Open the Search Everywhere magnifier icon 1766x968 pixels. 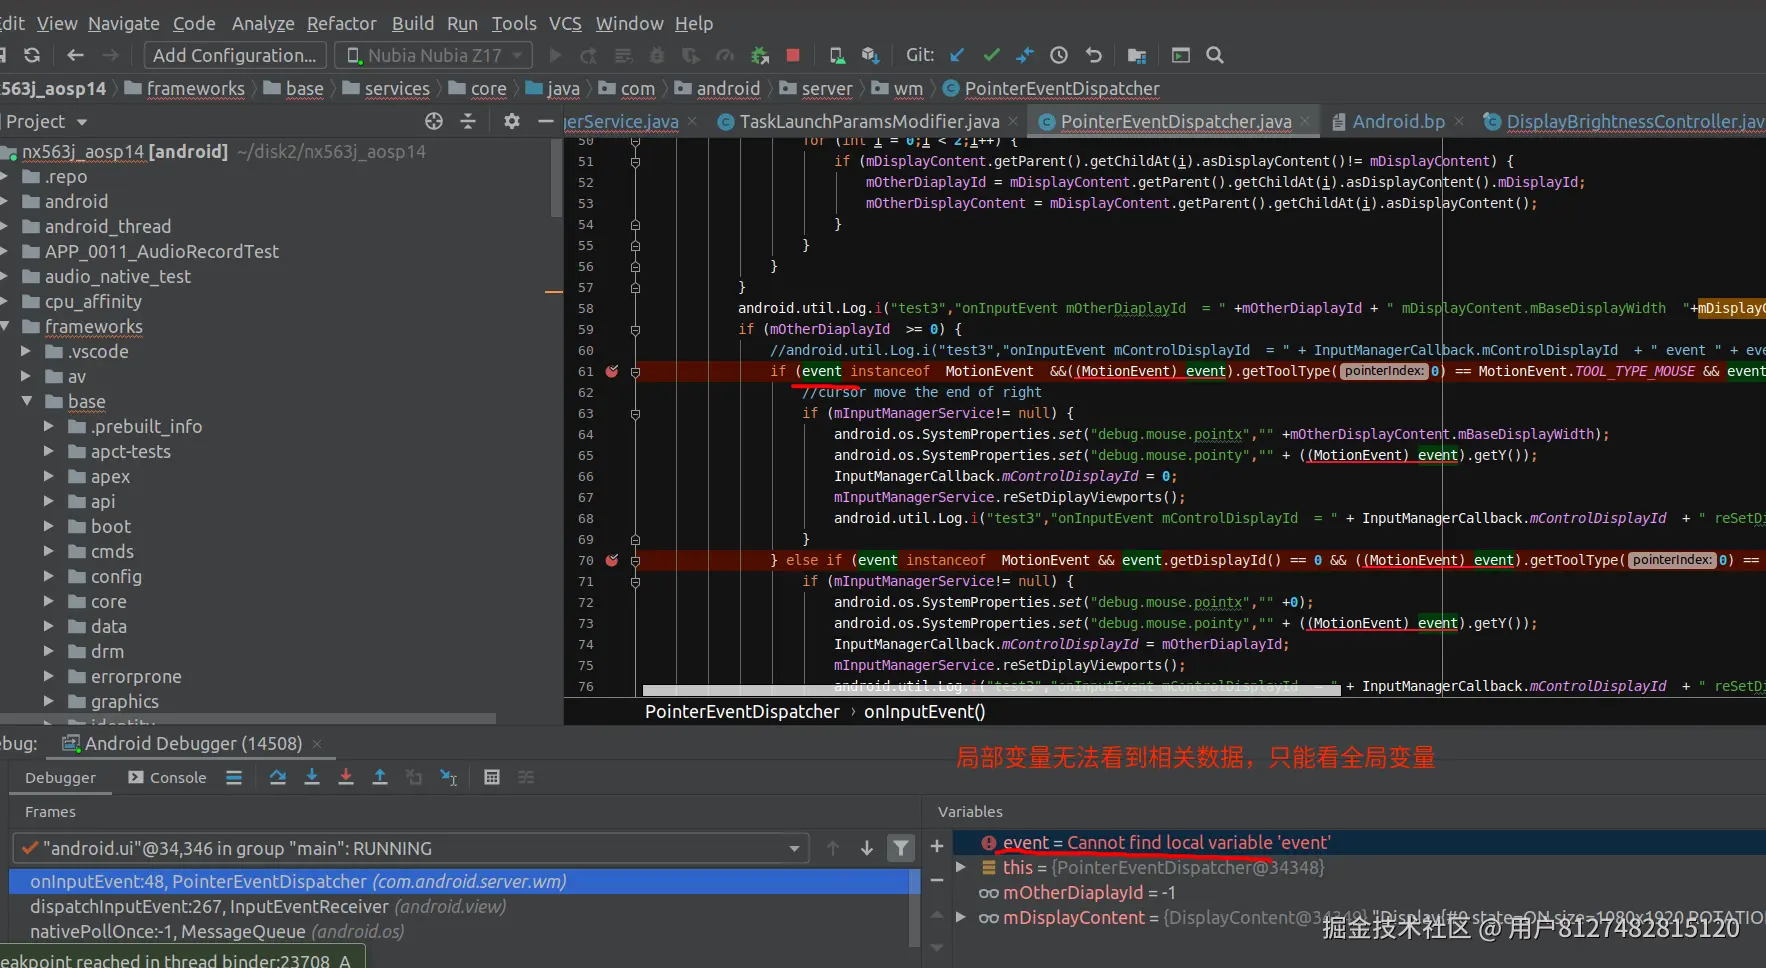click(x=1215, y=55)
